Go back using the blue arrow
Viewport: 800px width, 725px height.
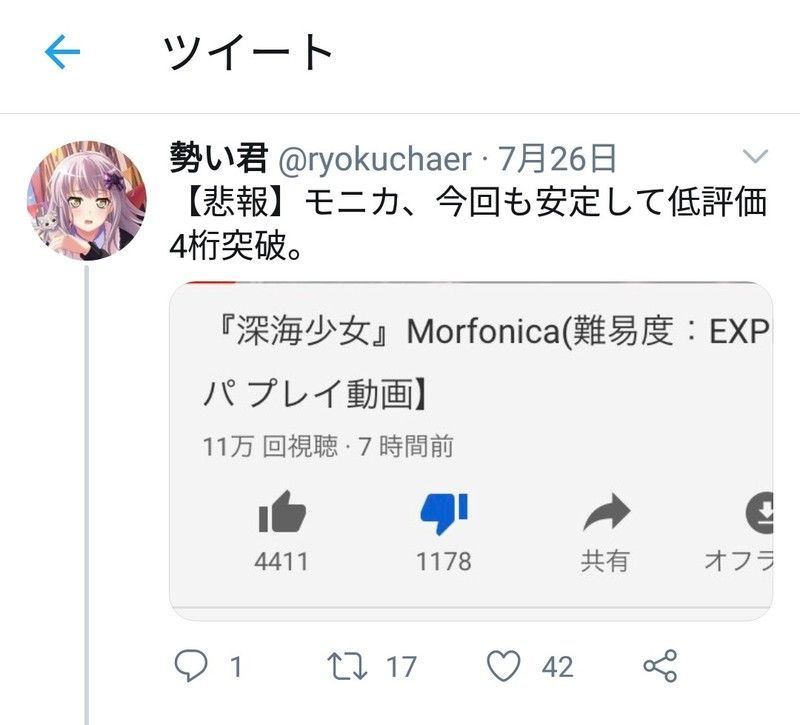[x=62, y=52]
